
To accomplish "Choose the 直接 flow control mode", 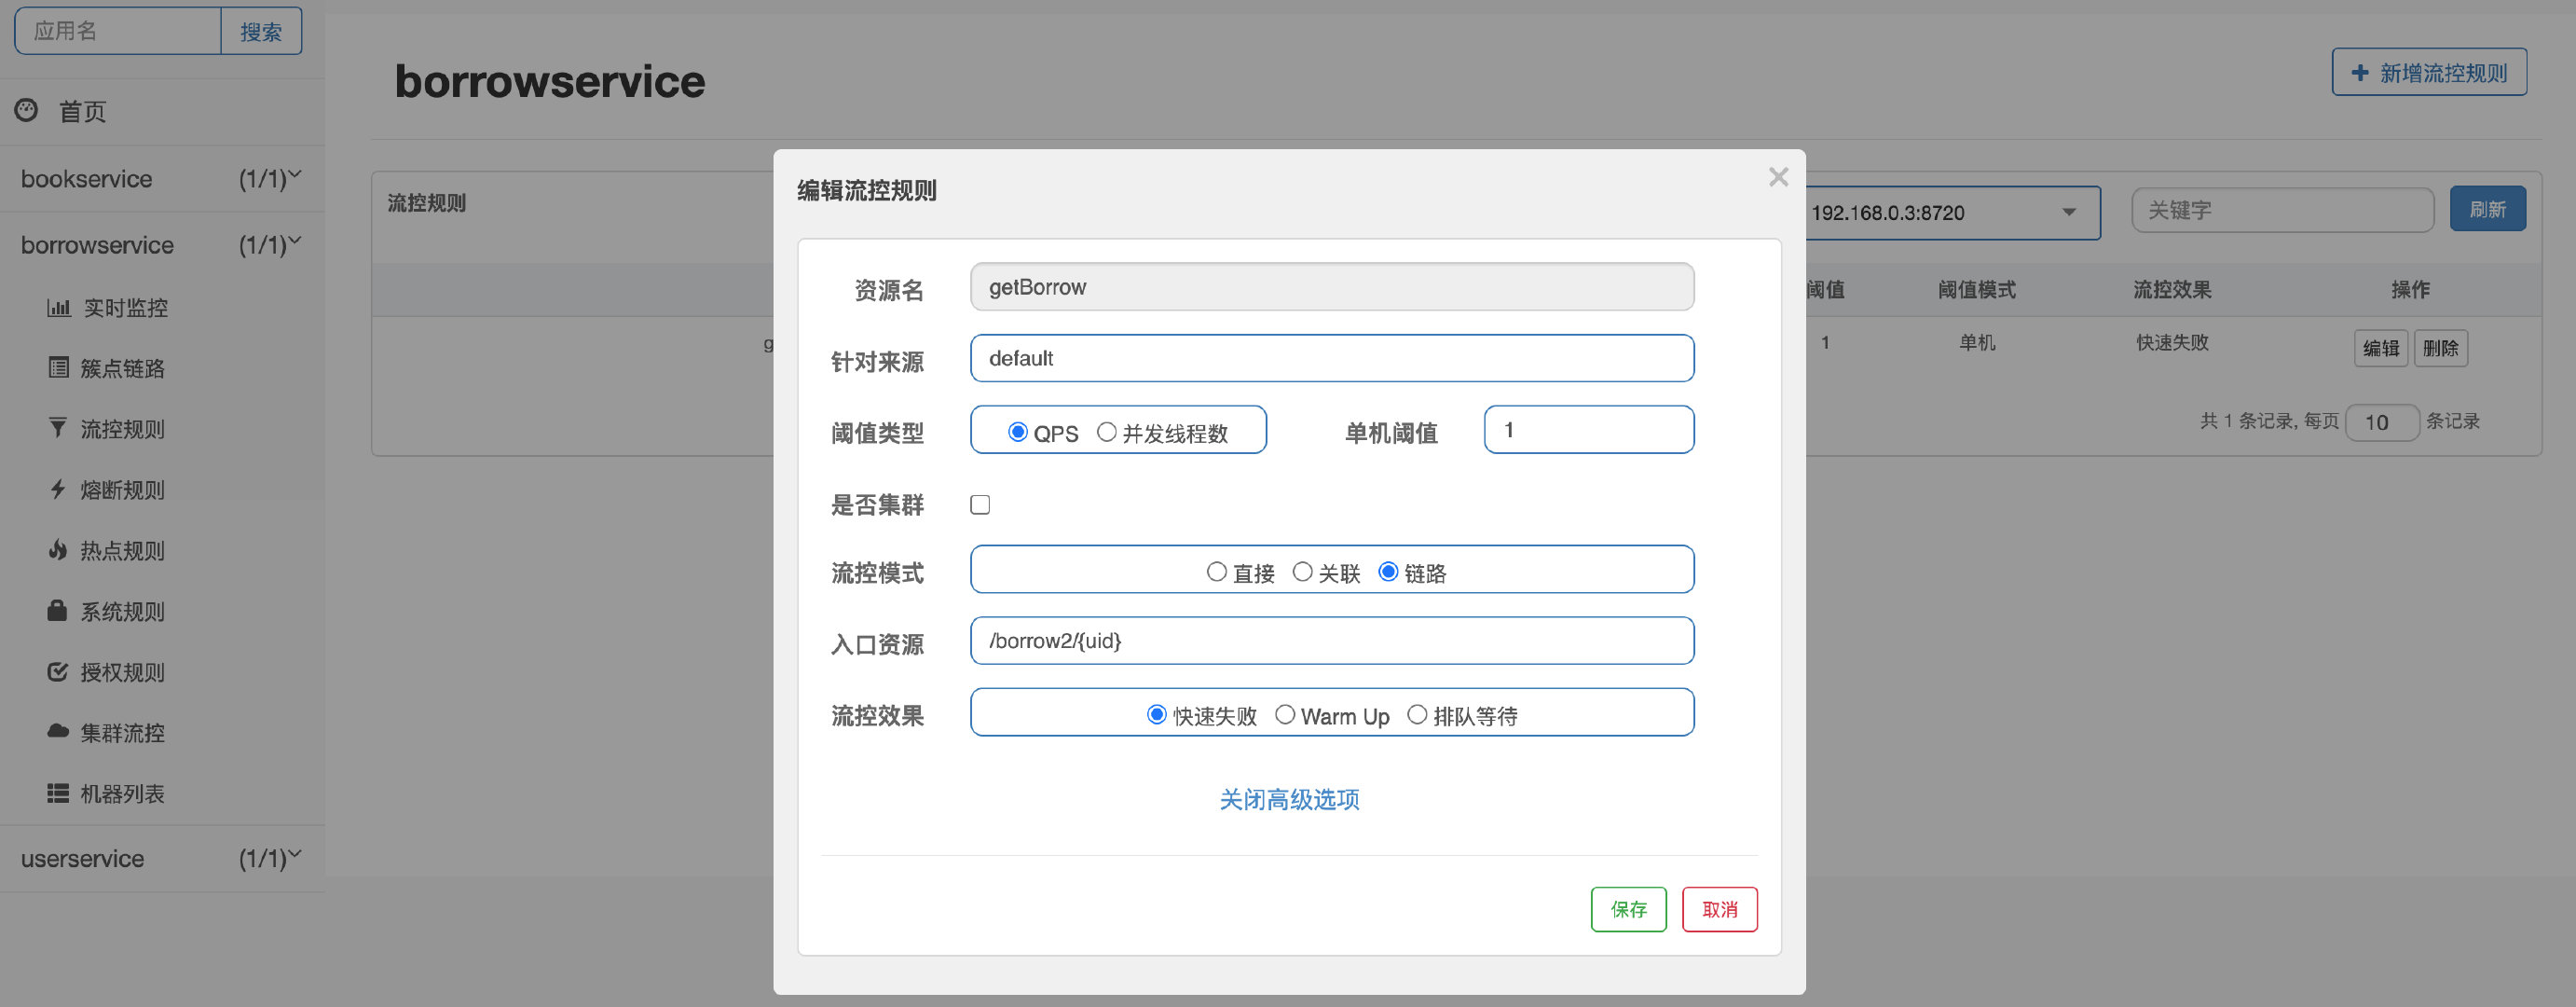I will coord(1216,572).
